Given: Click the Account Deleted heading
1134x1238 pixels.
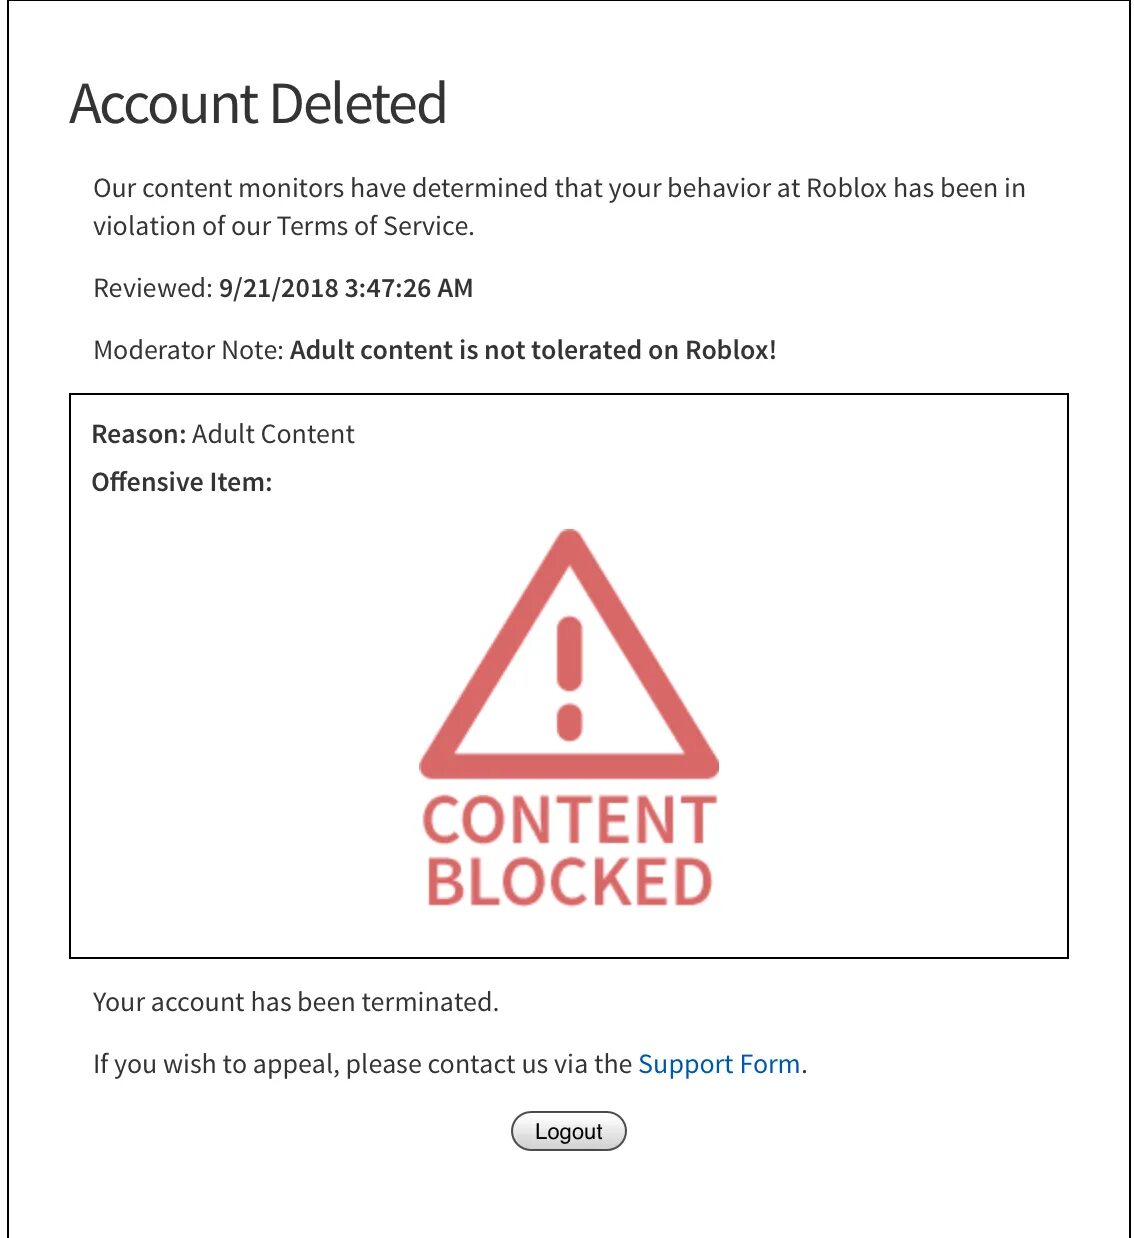Looking at the screenshot, I should [258, 104].
